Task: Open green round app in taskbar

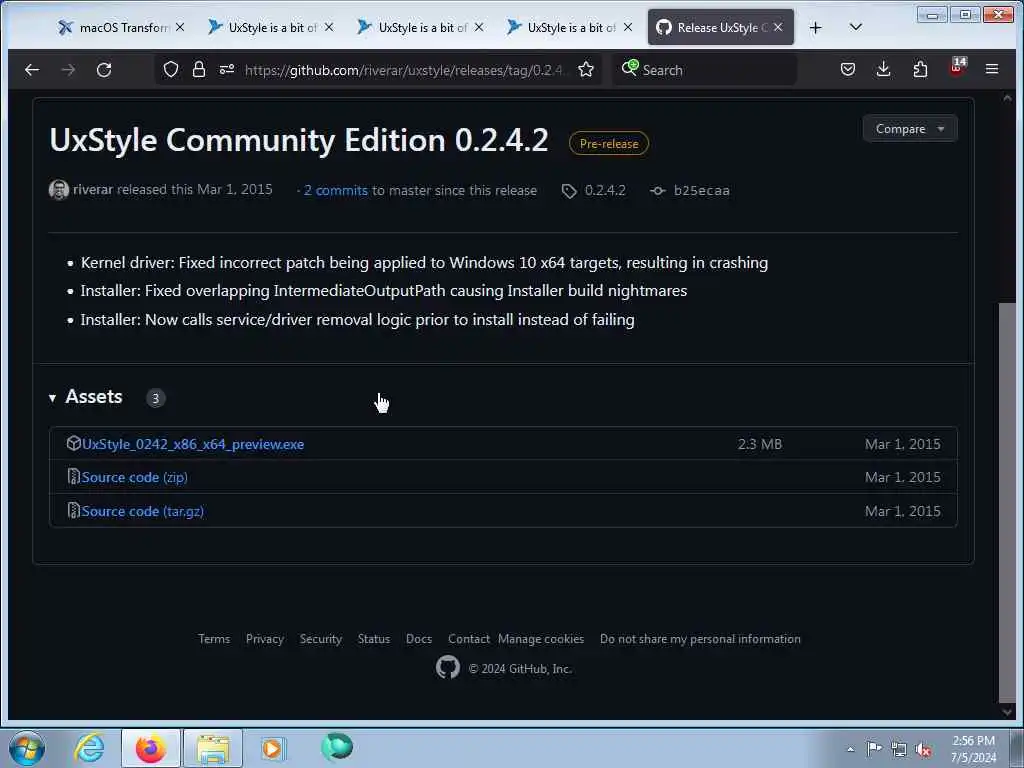Action: pos(337,746)
